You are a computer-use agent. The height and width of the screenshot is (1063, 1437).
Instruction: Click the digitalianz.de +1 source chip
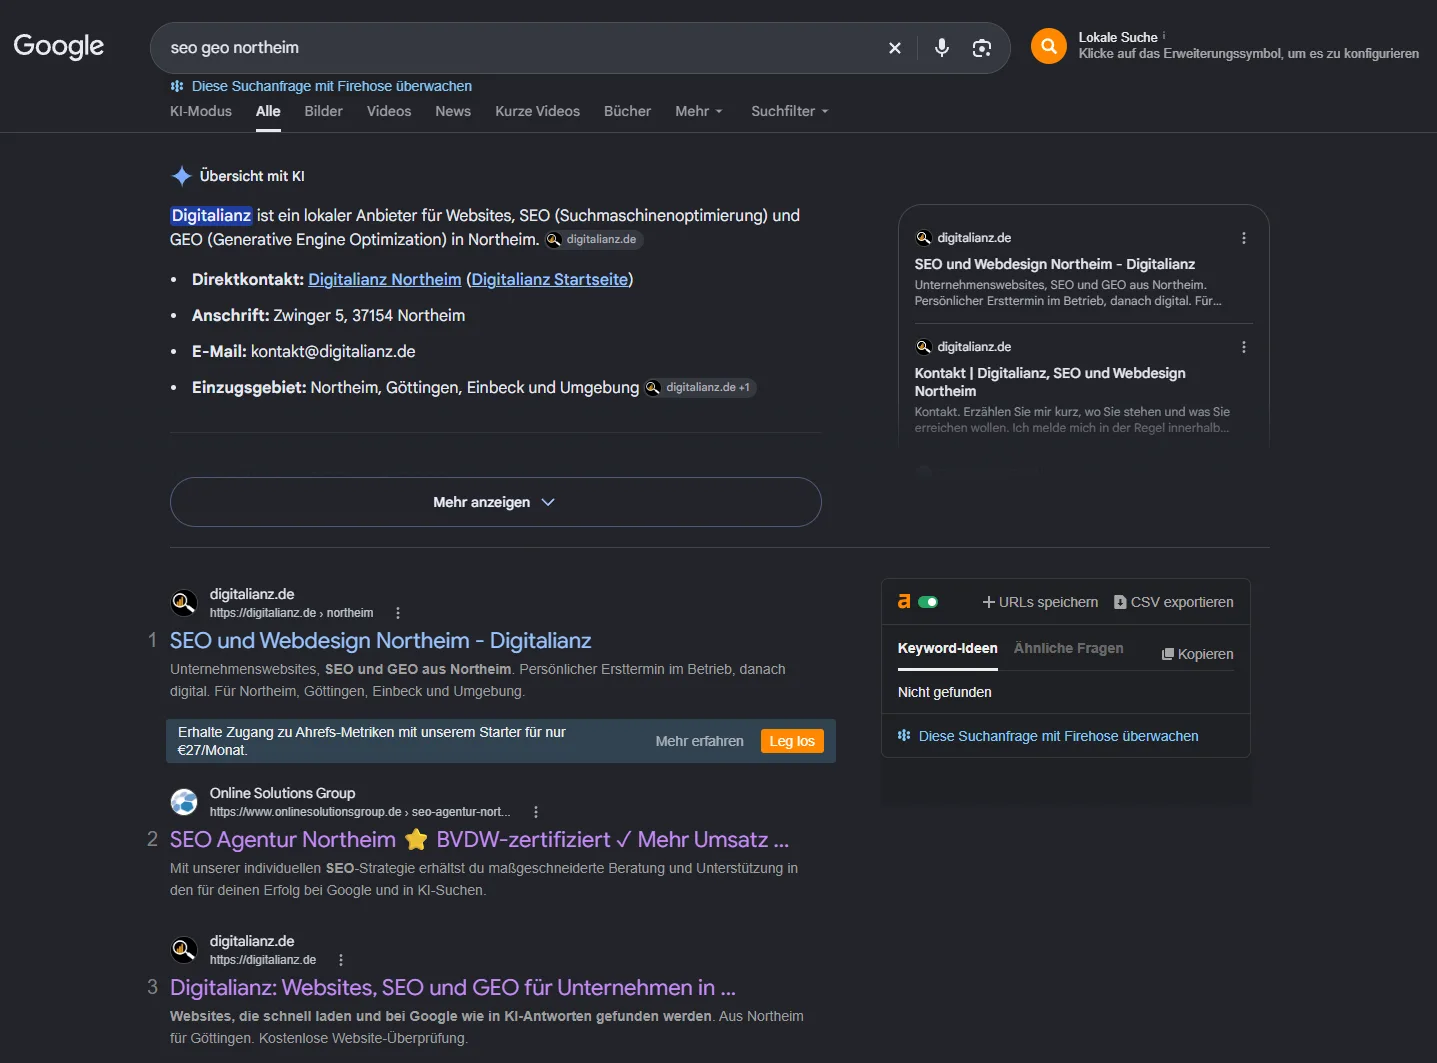pos(700,388)
